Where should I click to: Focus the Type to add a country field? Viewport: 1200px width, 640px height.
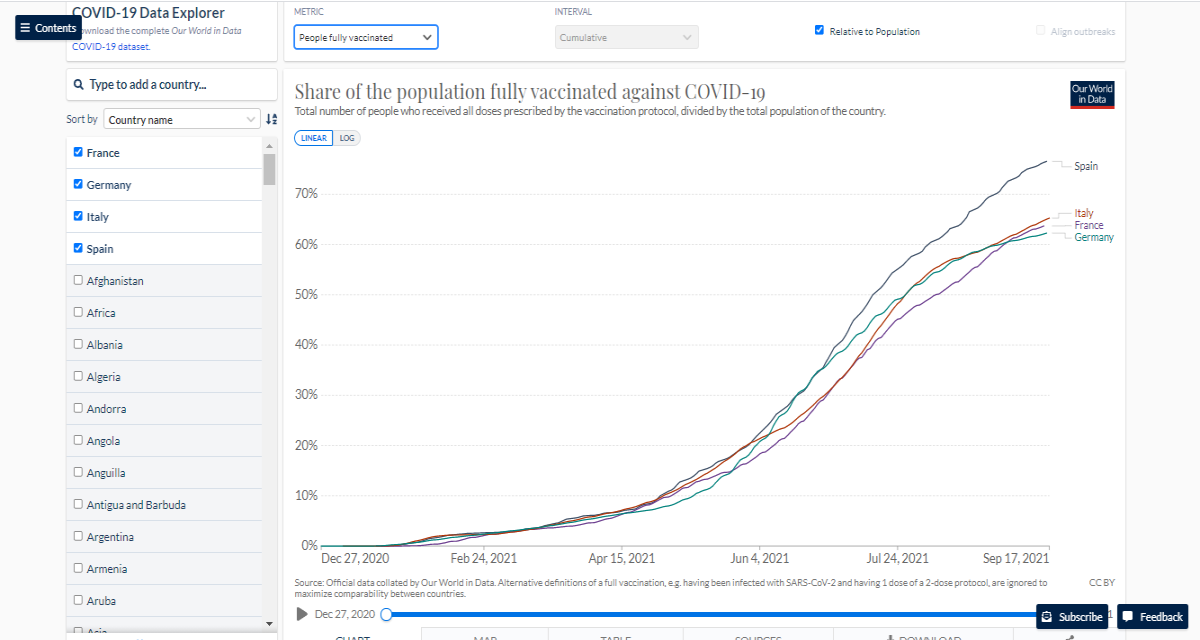(x=171, y=85)
